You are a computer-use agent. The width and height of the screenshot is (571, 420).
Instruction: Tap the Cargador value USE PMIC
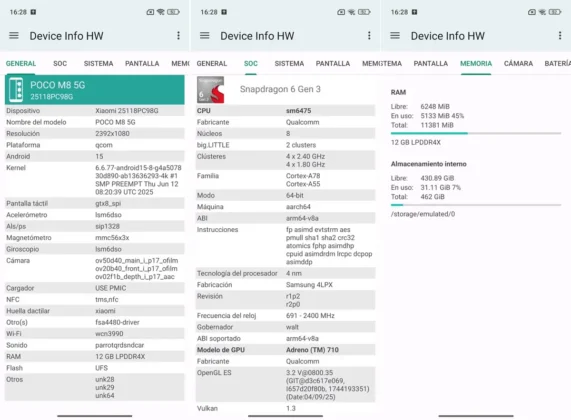click(111, 288)
